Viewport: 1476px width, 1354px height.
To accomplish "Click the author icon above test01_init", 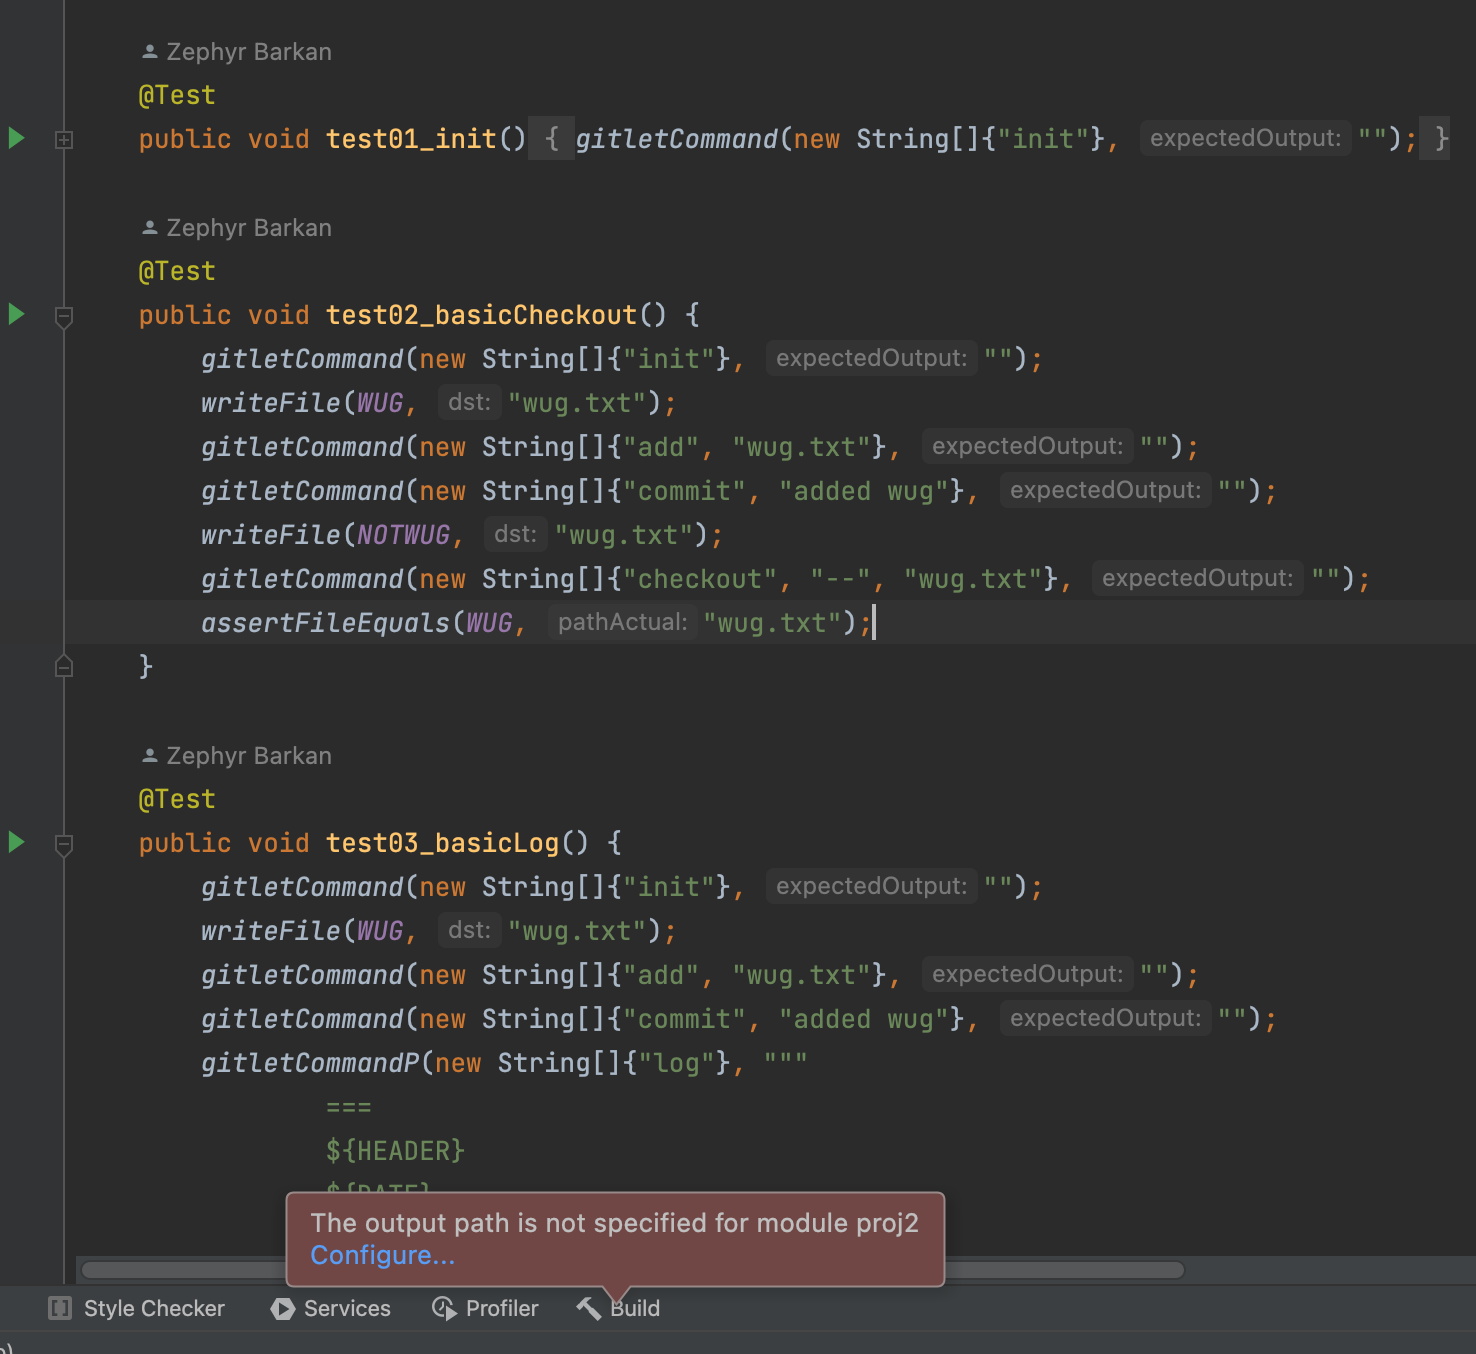I will coord(150,52).
